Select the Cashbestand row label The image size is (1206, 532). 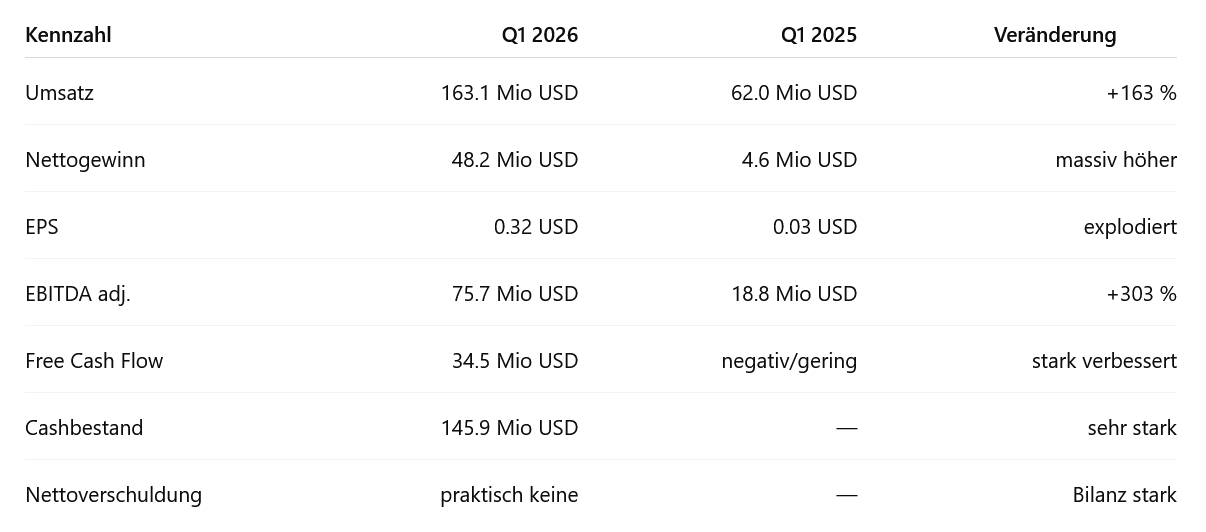84,428
